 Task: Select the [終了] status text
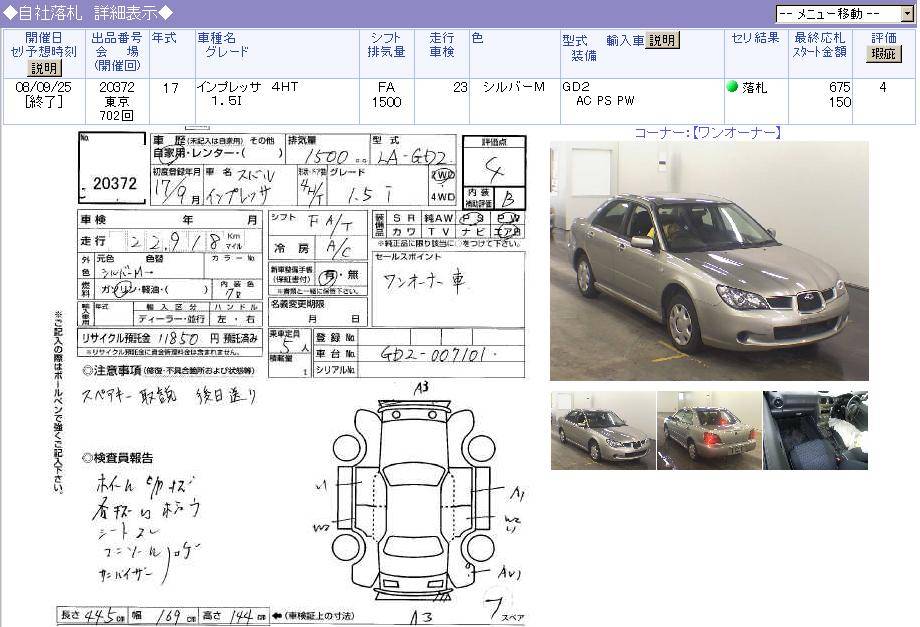tap(43, 102)
